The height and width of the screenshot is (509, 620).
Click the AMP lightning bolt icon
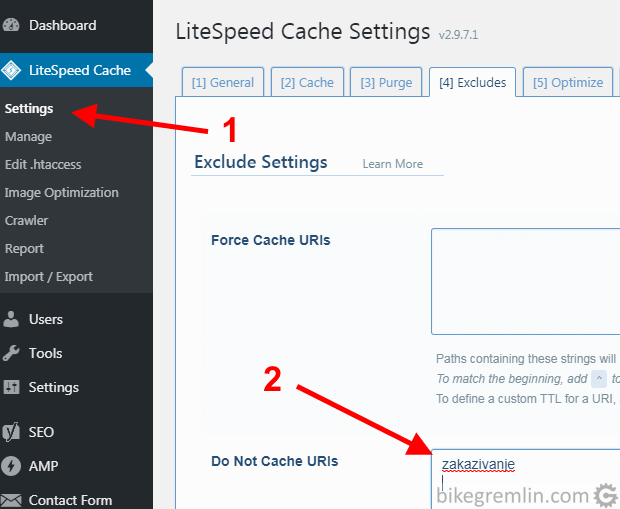point(11,466)
